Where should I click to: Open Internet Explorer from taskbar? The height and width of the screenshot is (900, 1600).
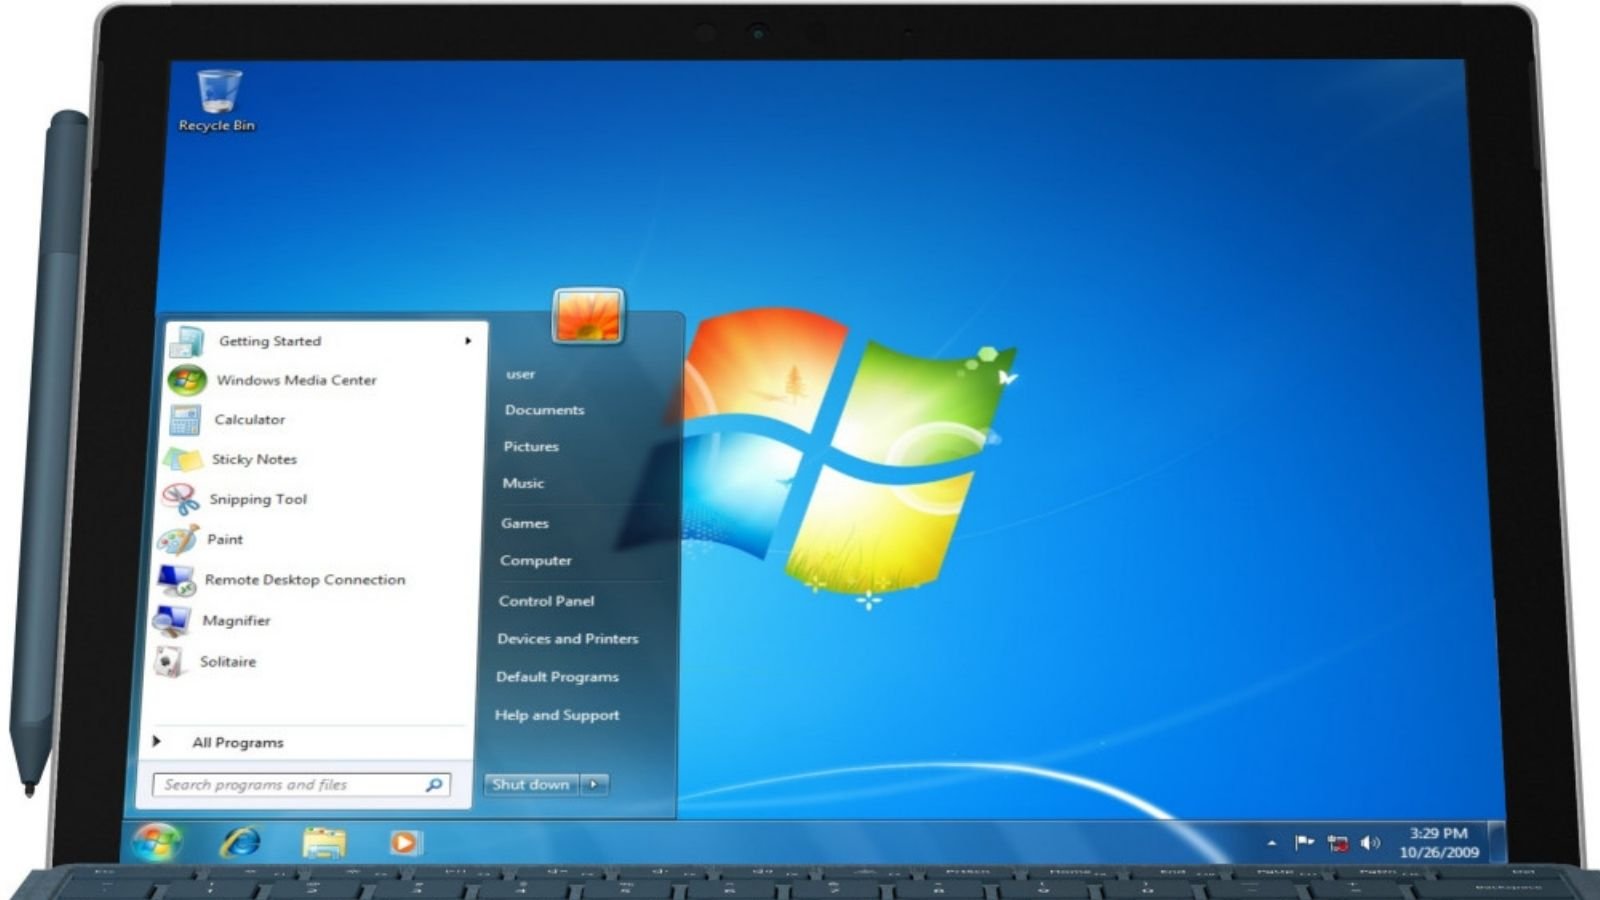click(240, 842)
